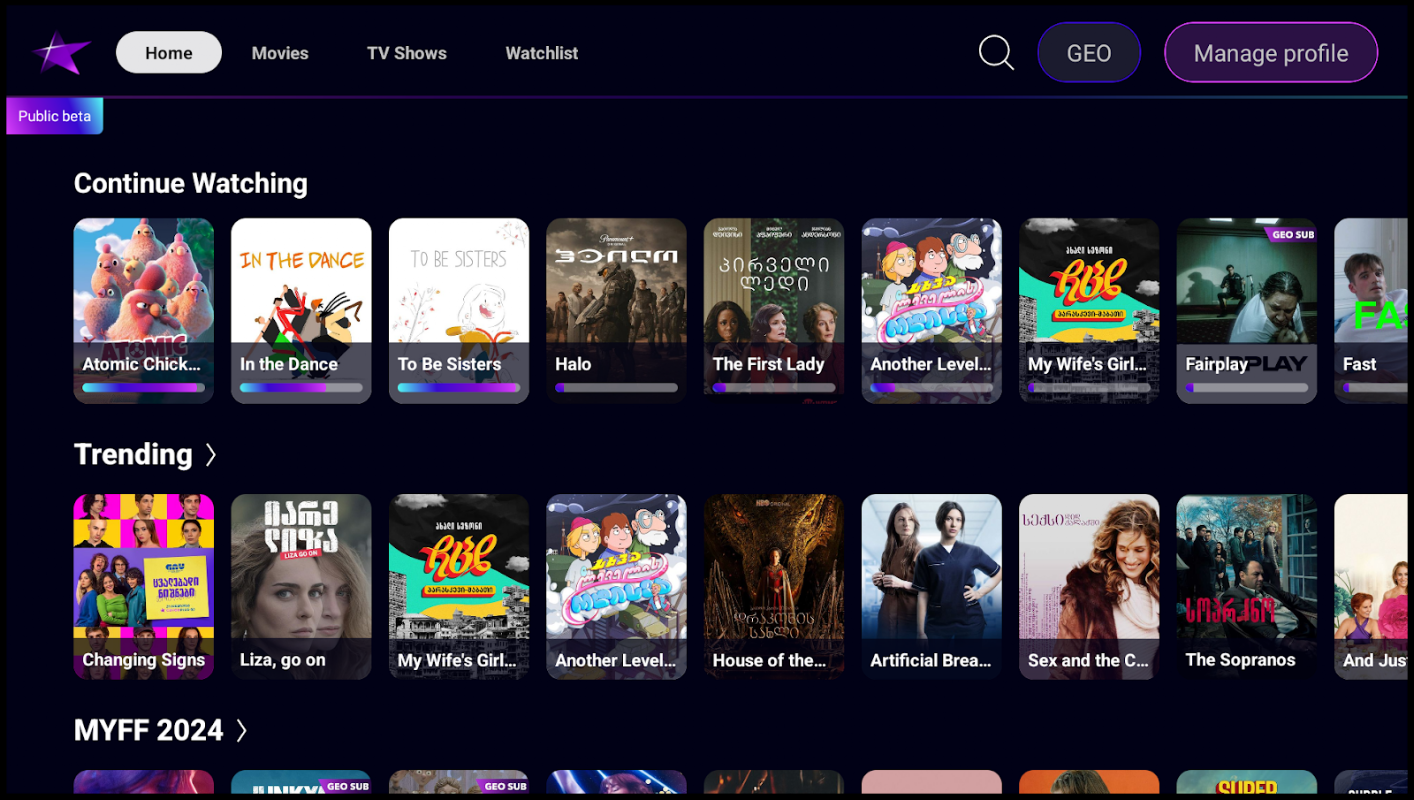Switch to the Movies tab
1414x800 pixels.
tap(280, 53)
